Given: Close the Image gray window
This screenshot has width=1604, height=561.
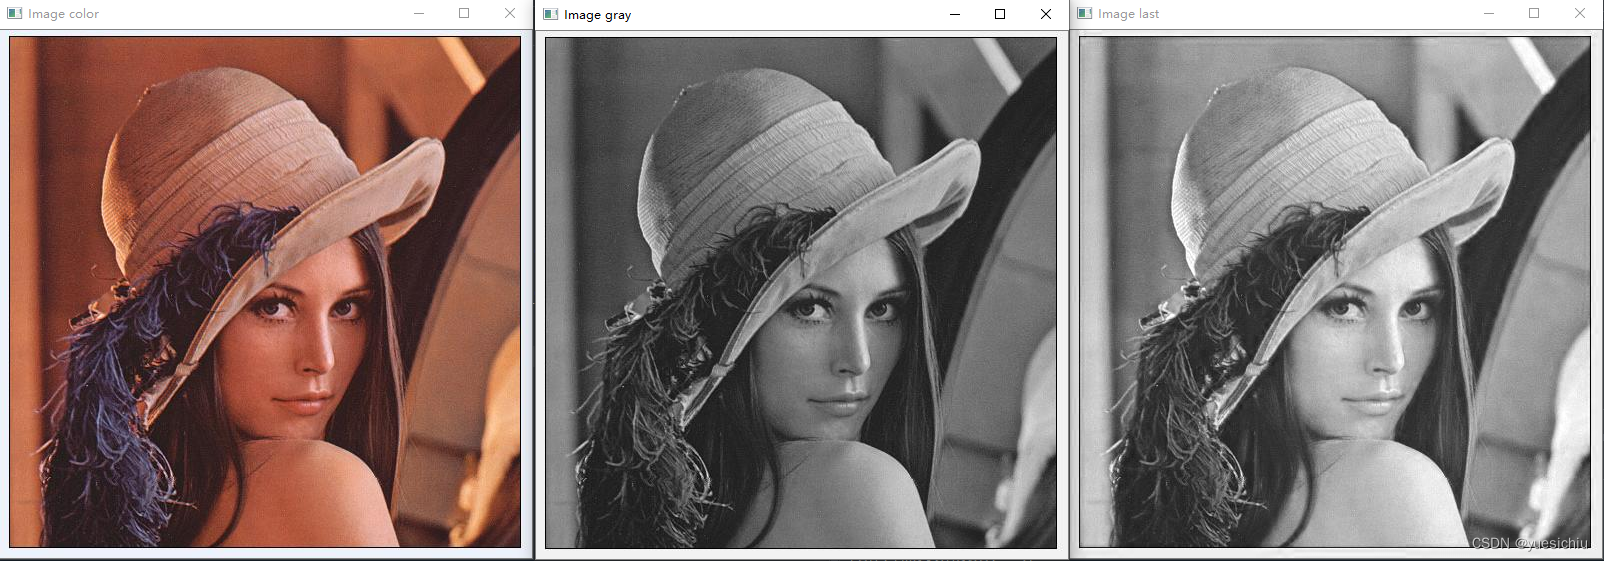Looking at the screenshot, I should tap(1046, 14).
